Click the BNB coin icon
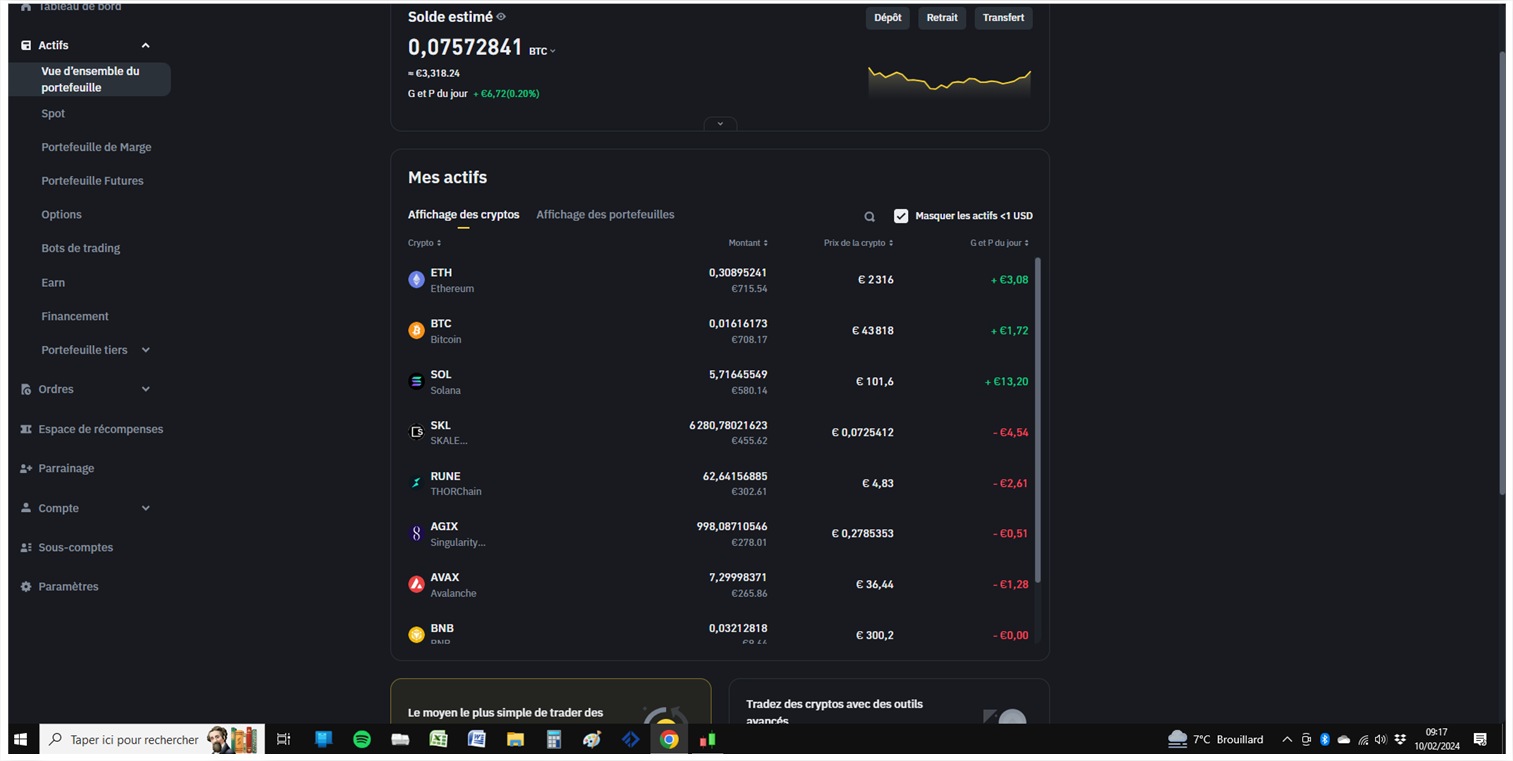Viewport: 1513px width, 761px height. [416, 634]
